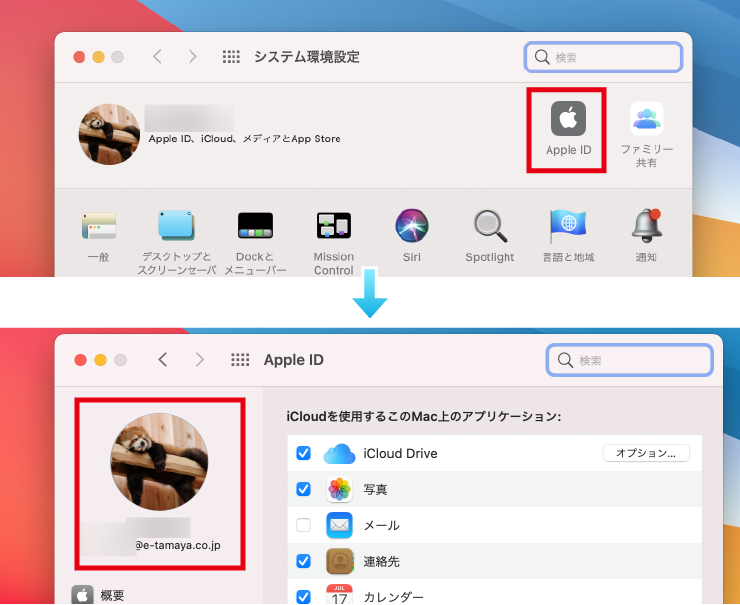Viewport: 740px width, 605px height.
Task: Uncheck the Contacts (連絡先) checkbox
Action: [303, 561]
